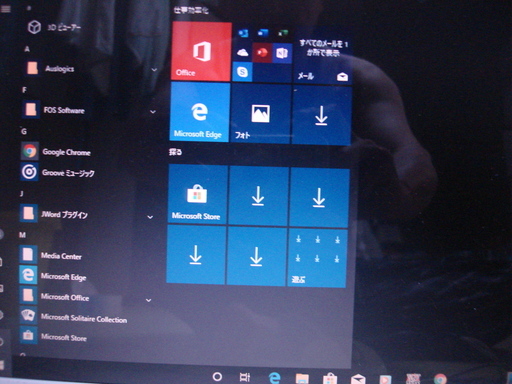
Task: Launch Chrome from the taskbar
Action: (440, 379)
